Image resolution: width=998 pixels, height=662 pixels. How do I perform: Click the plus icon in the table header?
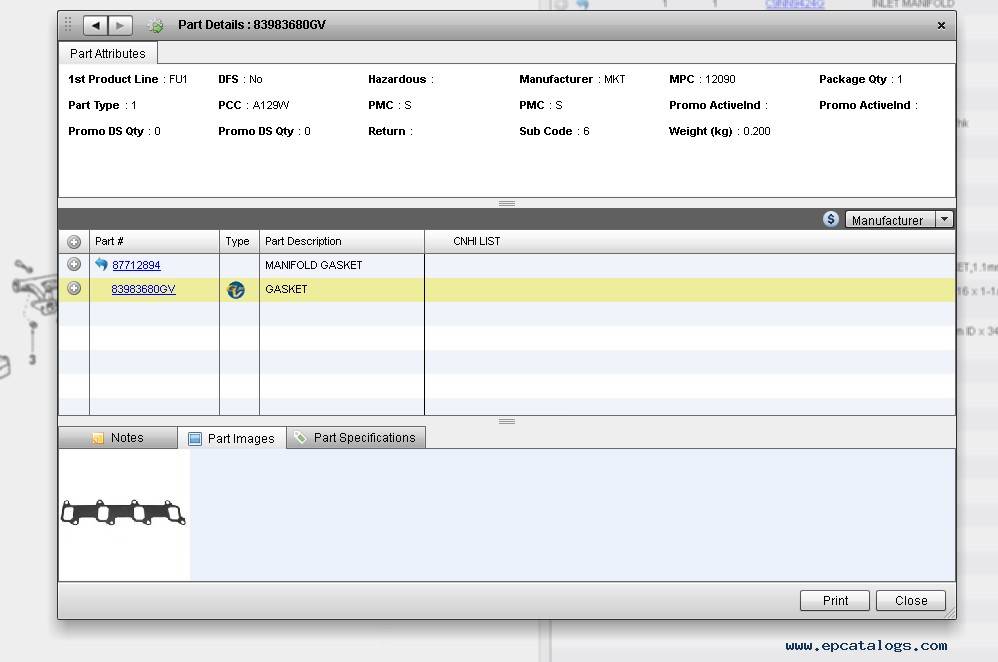tap(74, 241)
